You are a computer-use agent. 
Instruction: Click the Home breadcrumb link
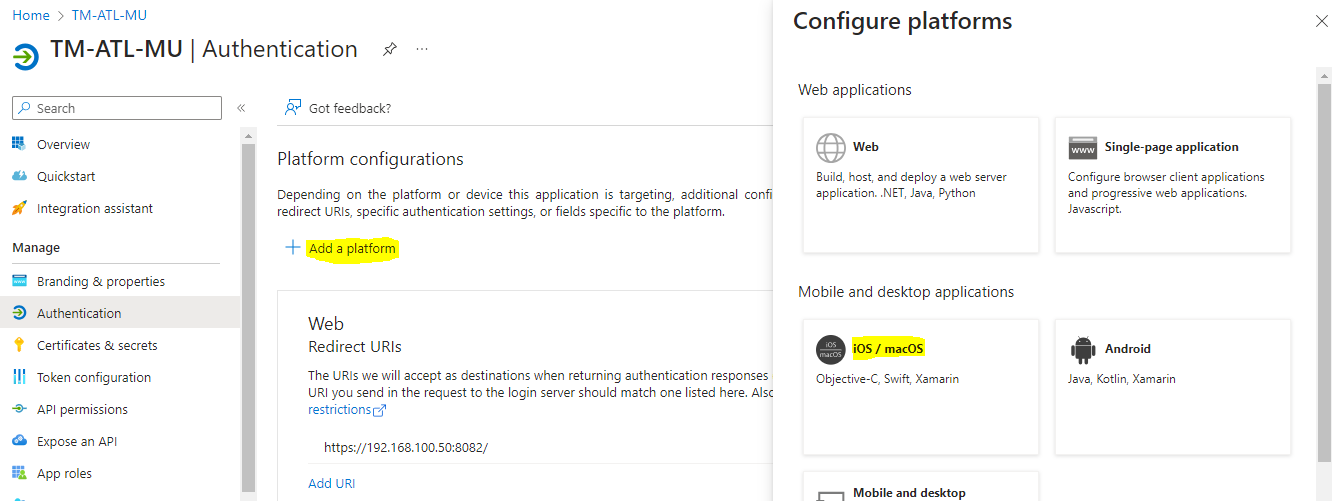pyautogui.click(x=31, y=15)
